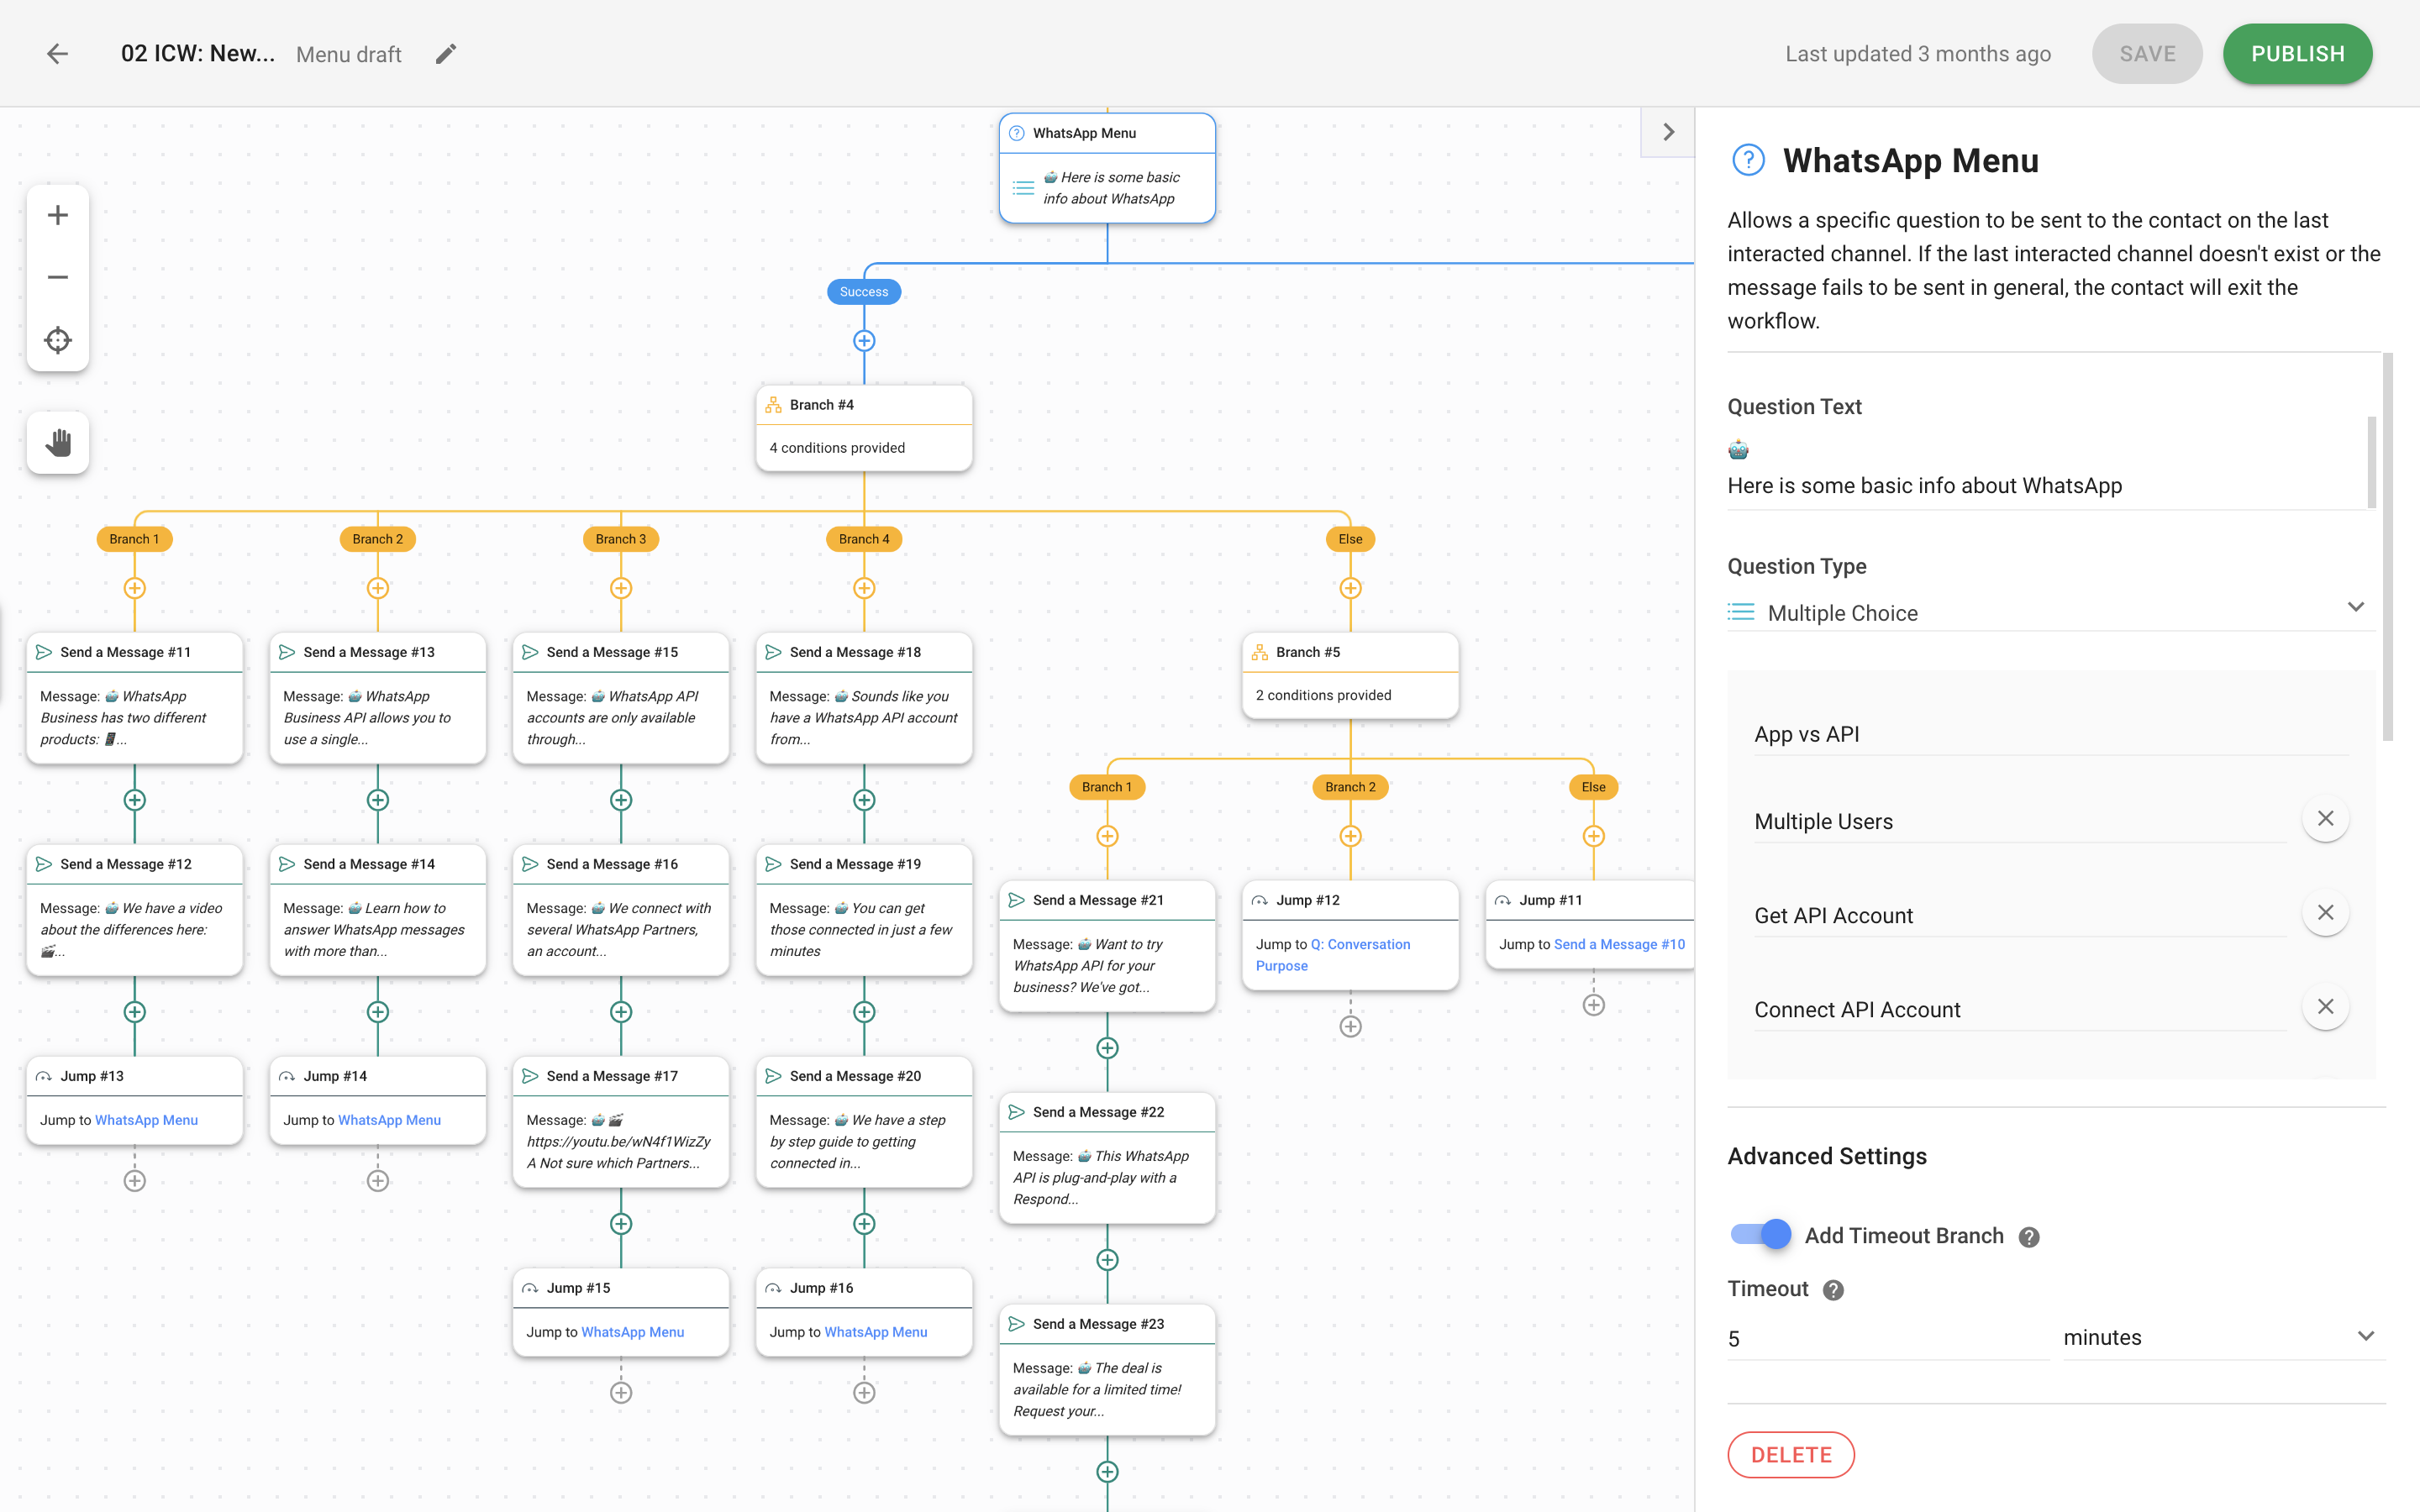Screen dimensions: 2420x1512
Task: Add a step under Branch 3 label
Action: pos(621,588)
